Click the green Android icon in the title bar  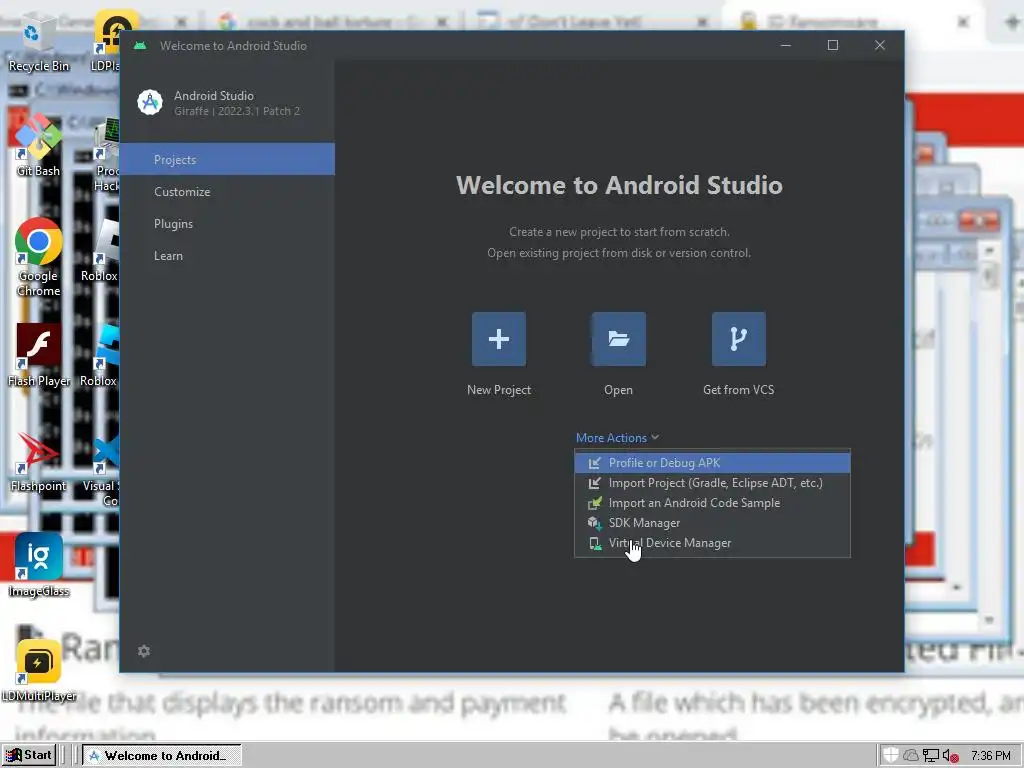pyautogui.click(x=140, y=46)
